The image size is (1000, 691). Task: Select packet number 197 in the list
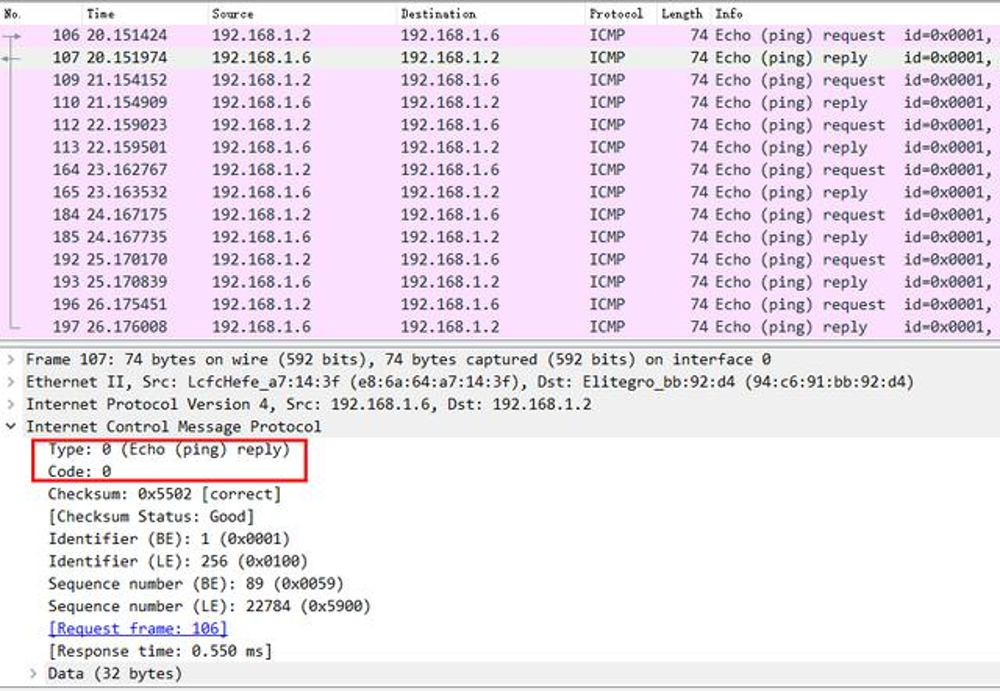[x=500, y=327]
